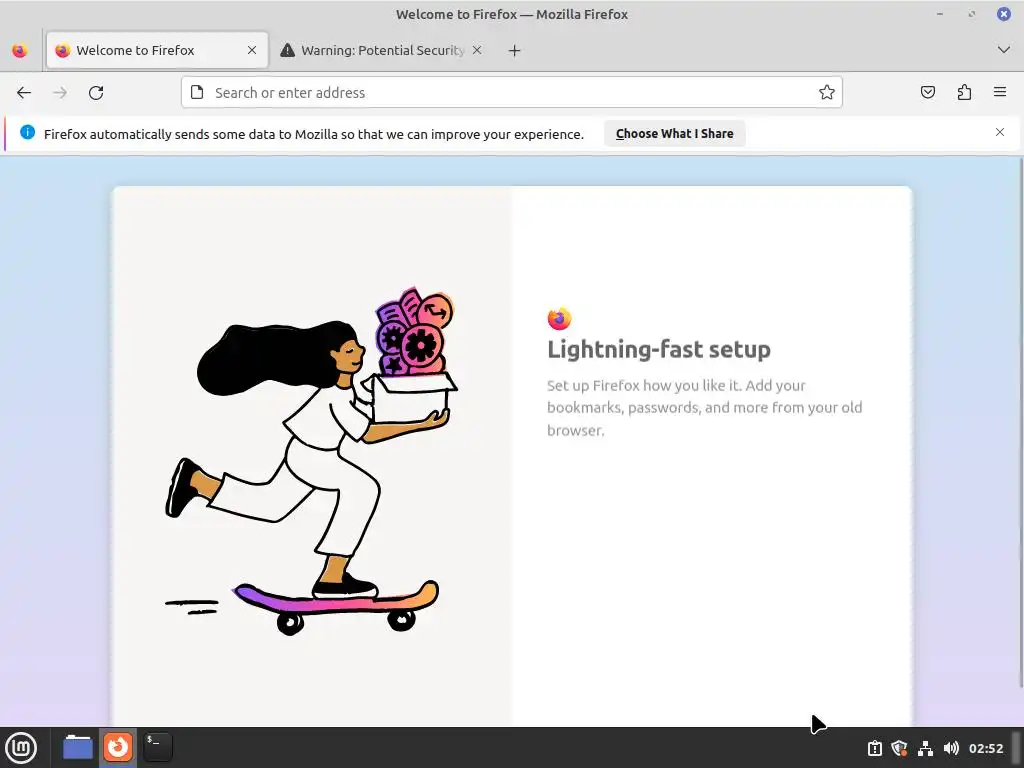Image resolution: width=1024 pixels, height=768 pixels.
Task: Click the Firefox taskbar button
Action: pos(118,747)
